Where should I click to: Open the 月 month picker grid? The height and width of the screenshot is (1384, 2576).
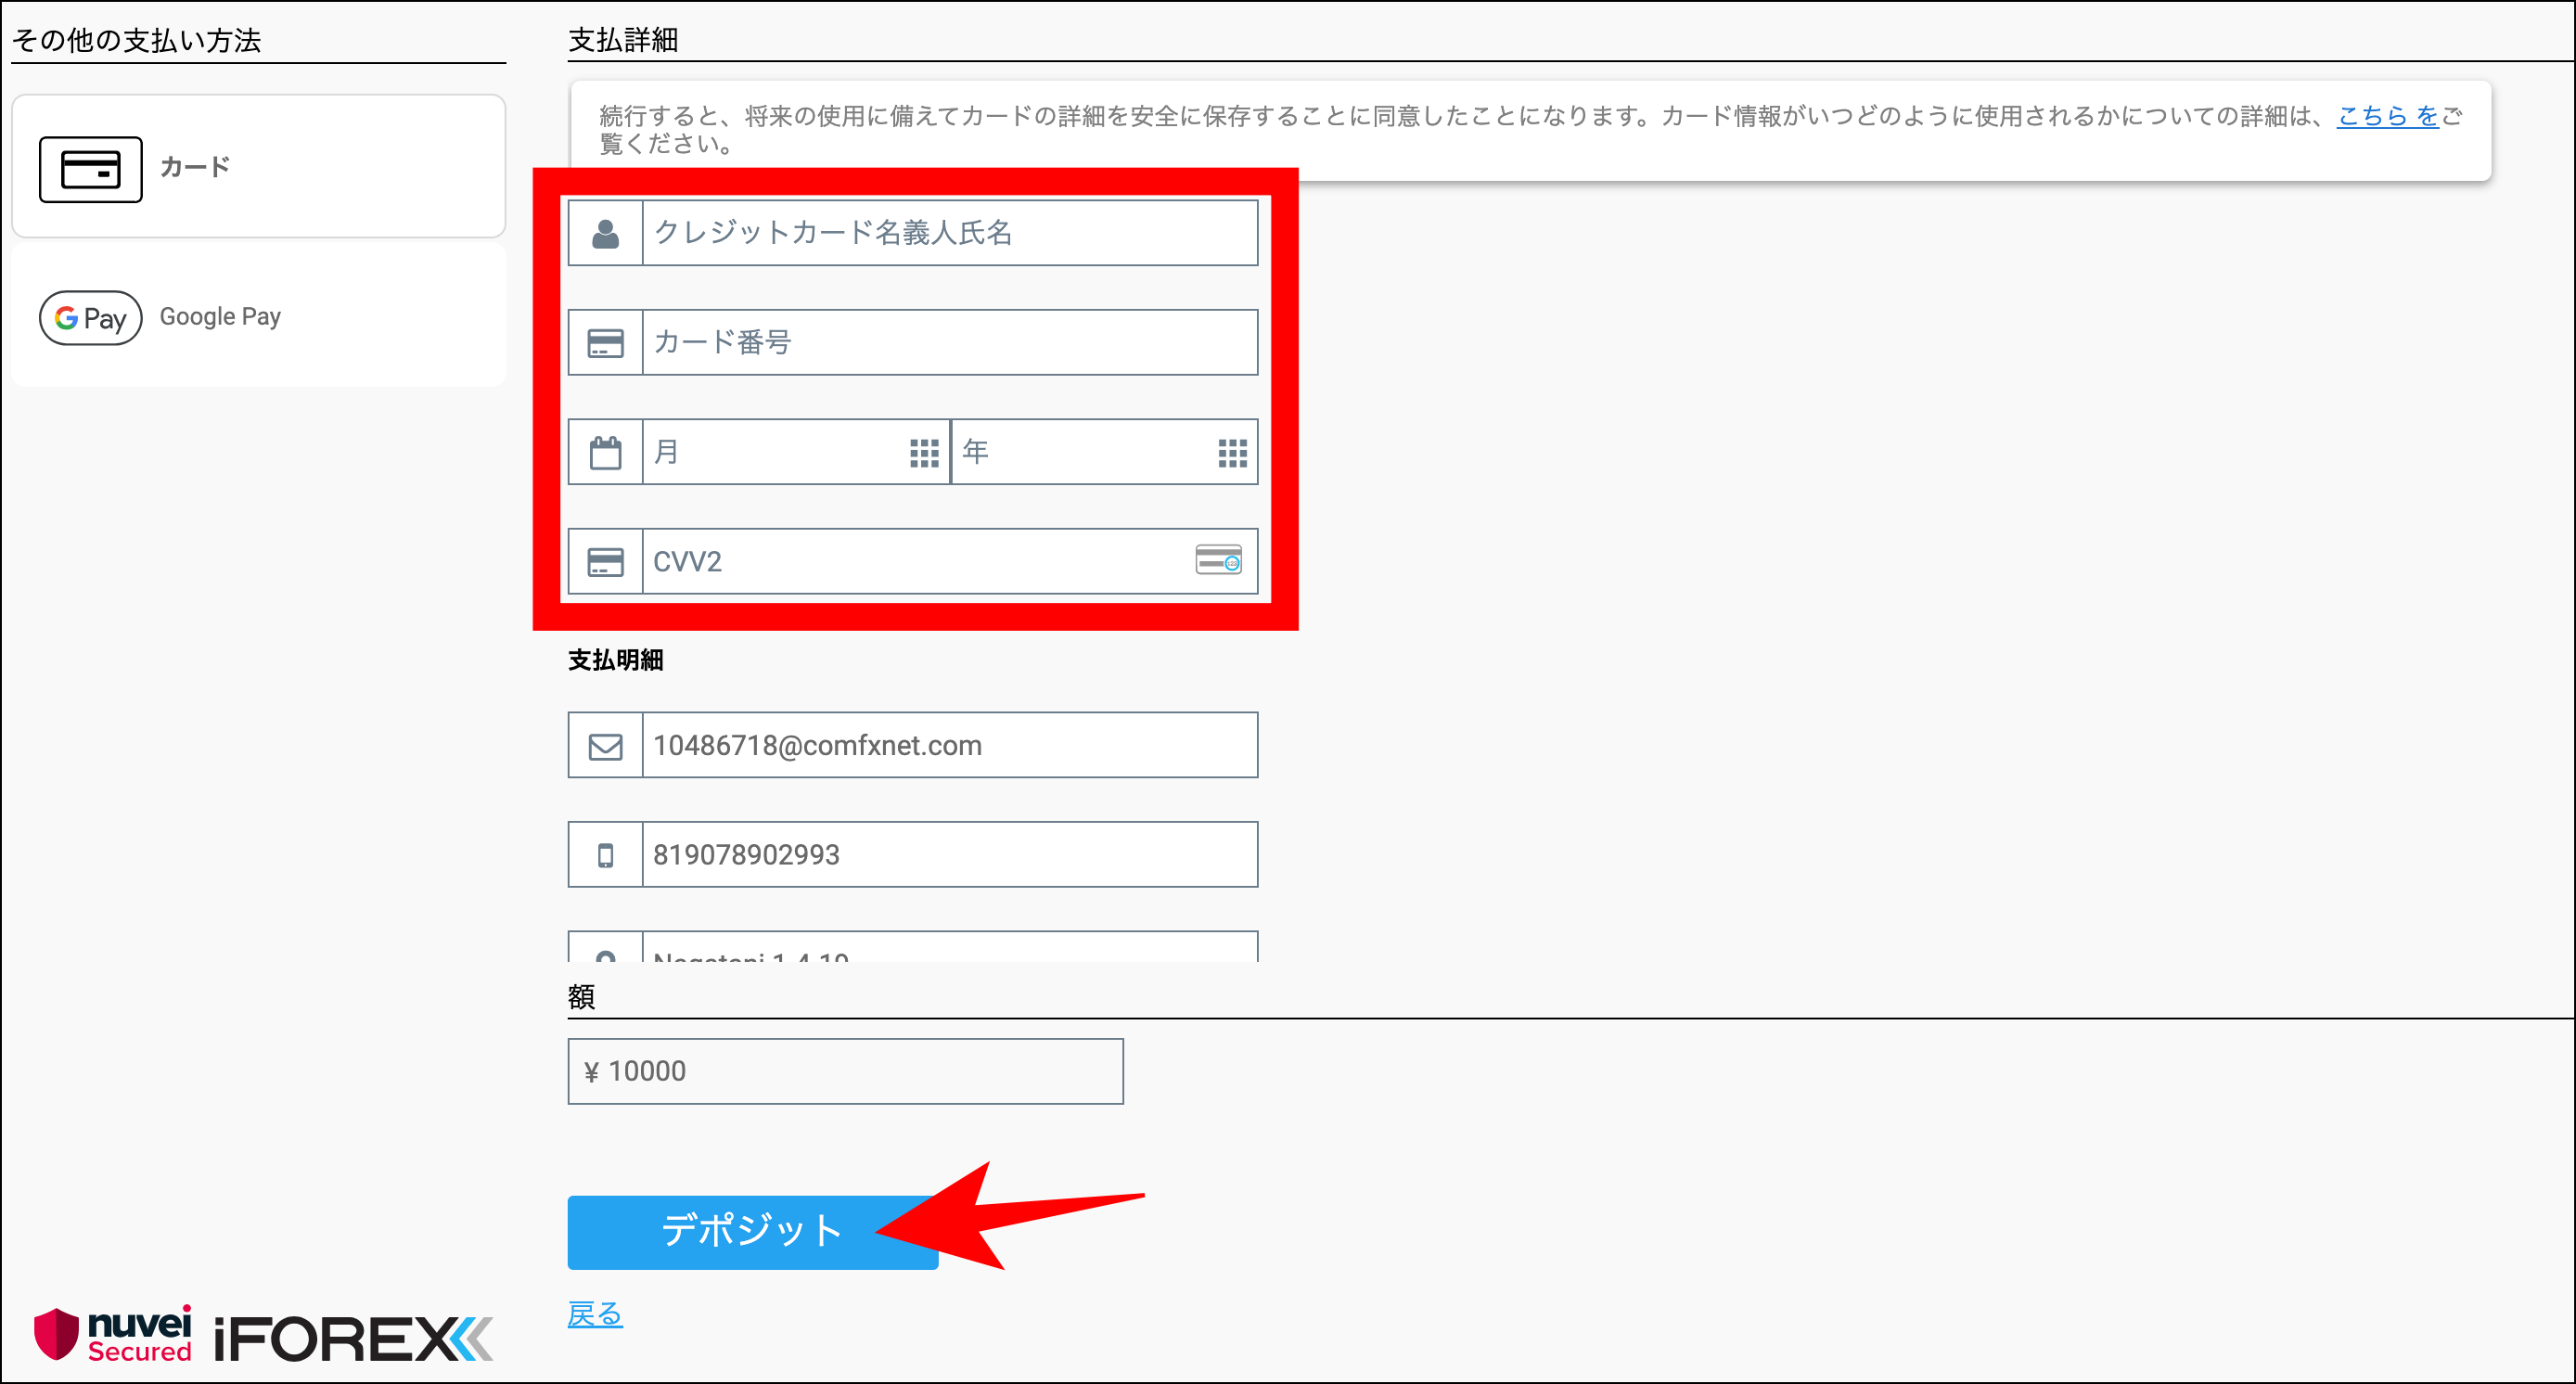pos(921,451)
